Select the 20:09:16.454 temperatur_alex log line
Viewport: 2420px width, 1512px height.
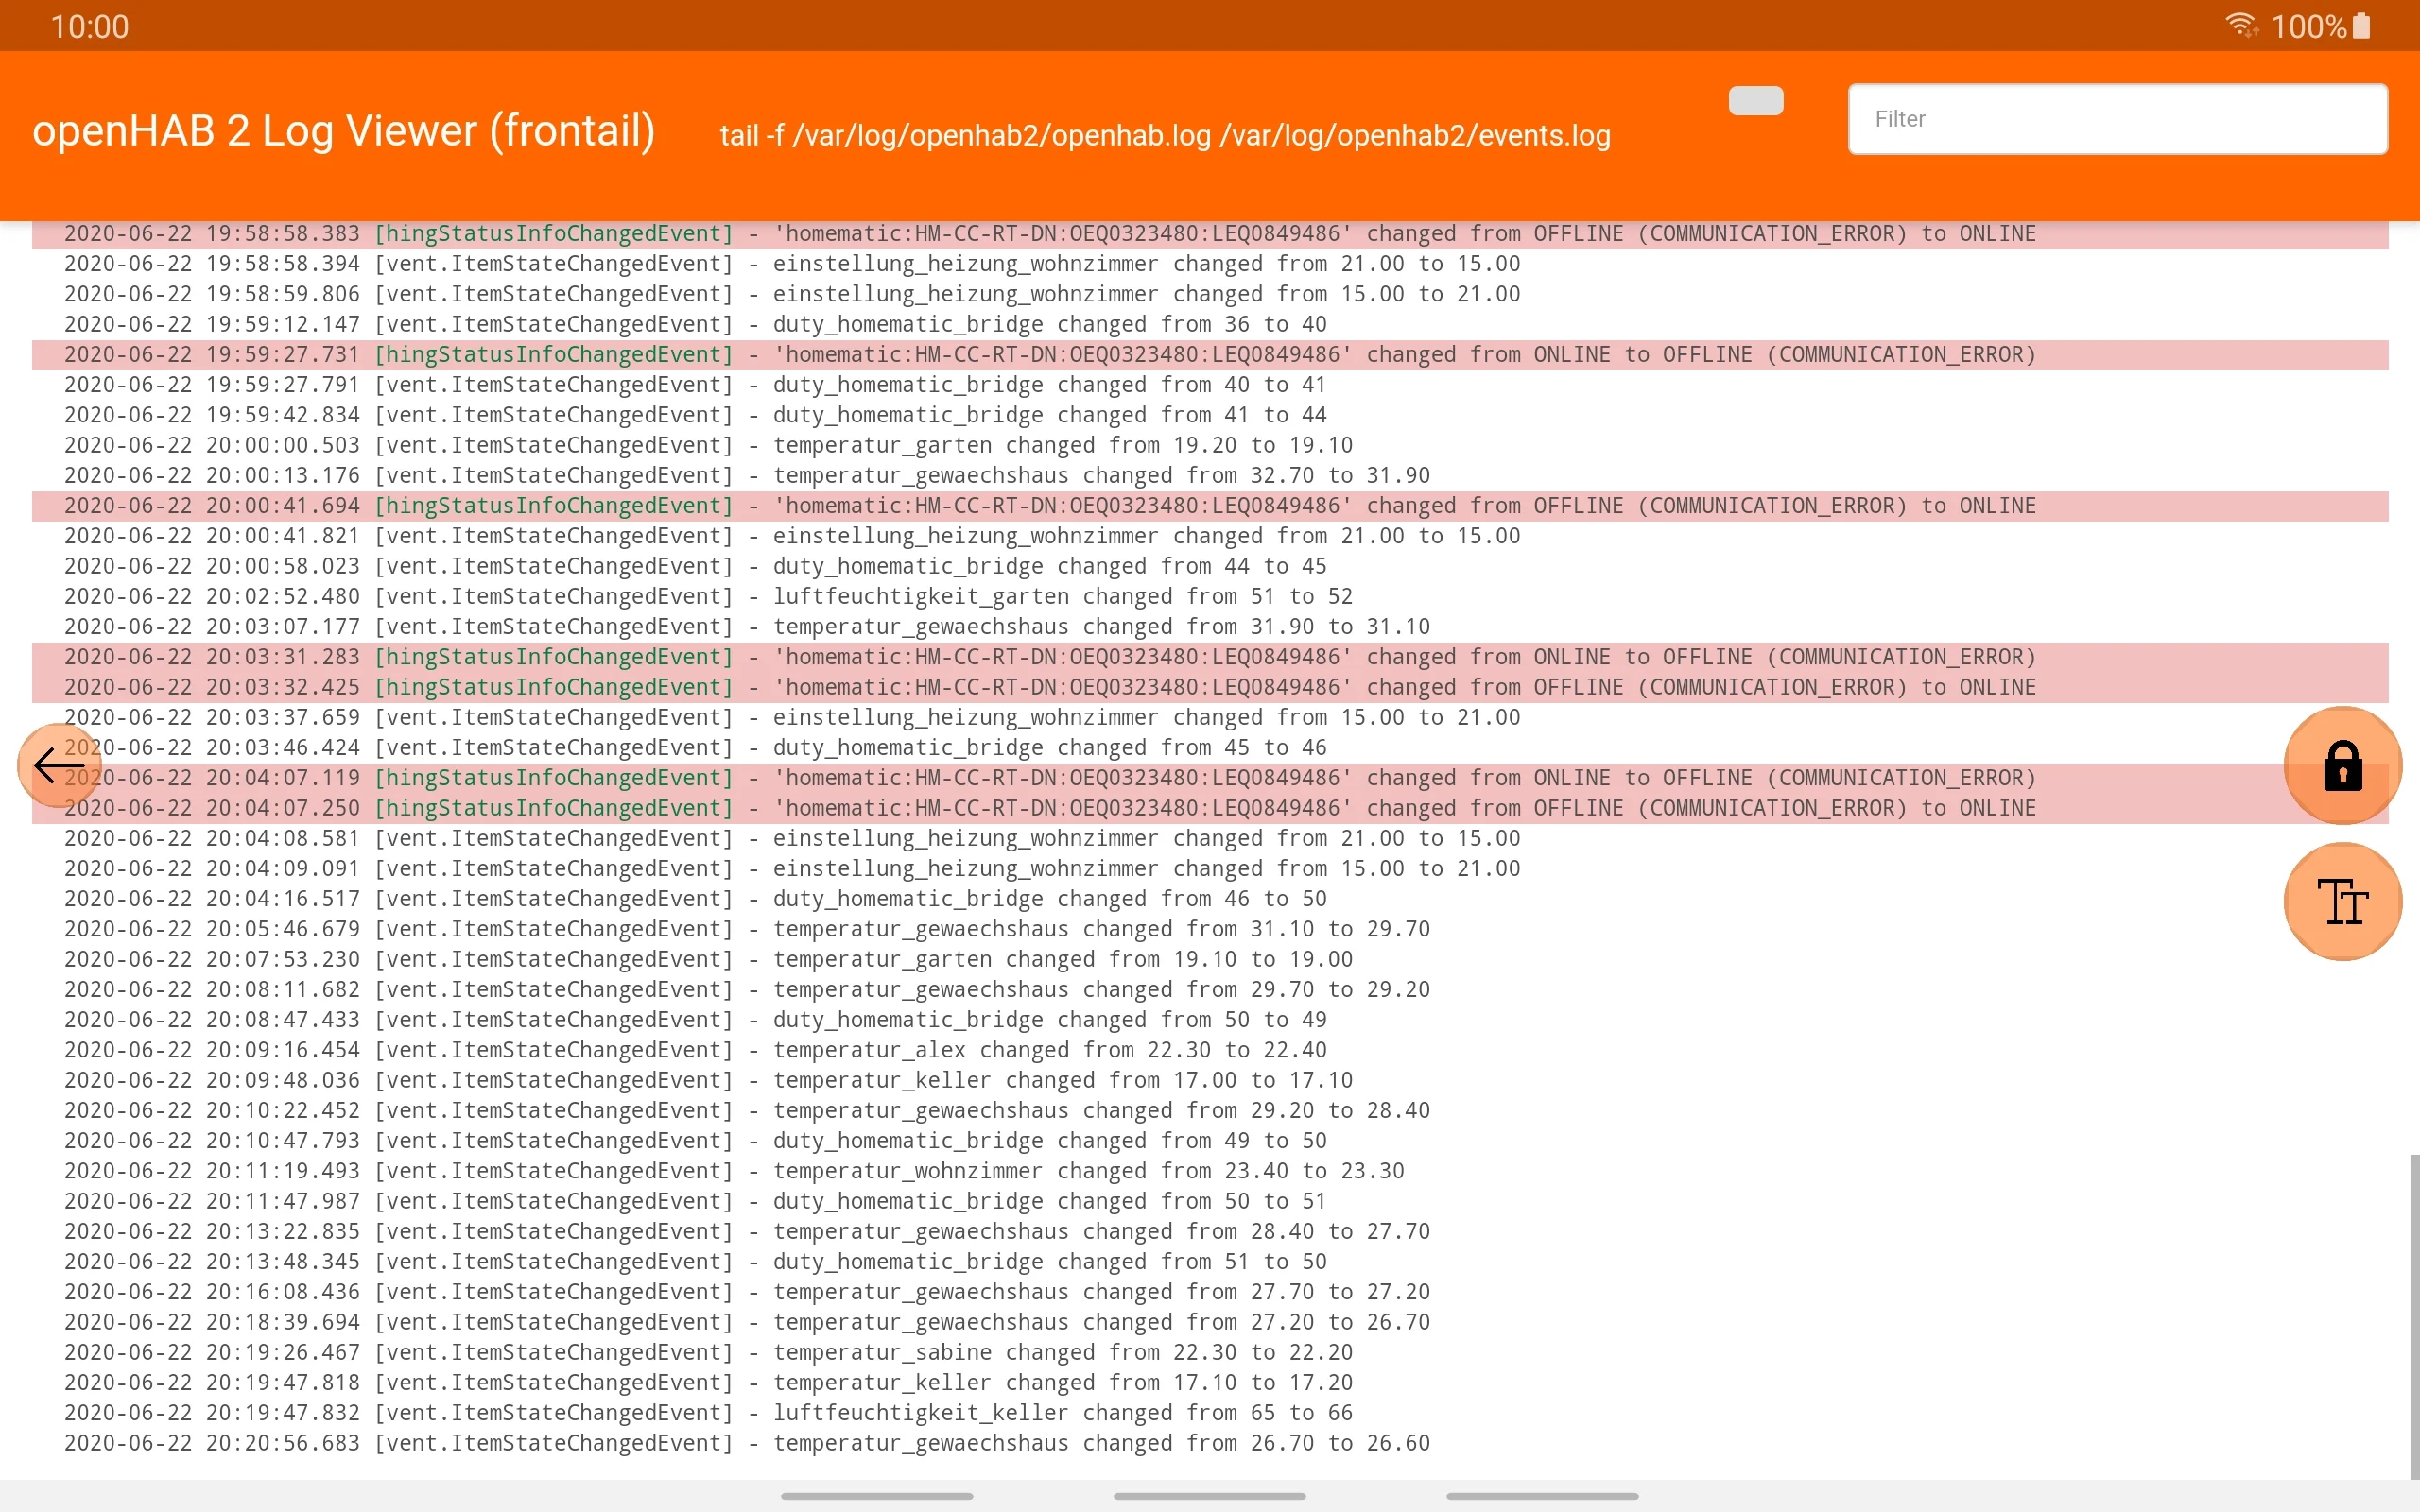pos(1210,1050)
